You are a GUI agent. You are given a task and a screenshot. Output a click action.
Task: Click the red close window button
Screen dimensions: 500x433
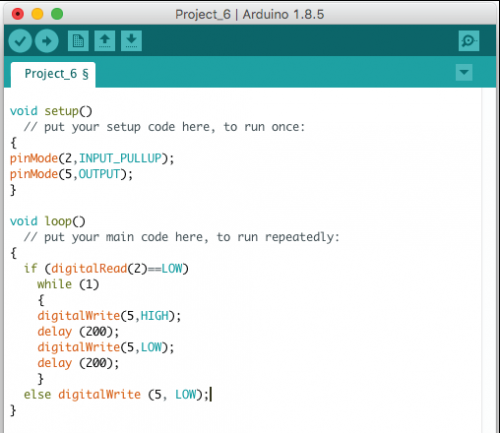18,14
